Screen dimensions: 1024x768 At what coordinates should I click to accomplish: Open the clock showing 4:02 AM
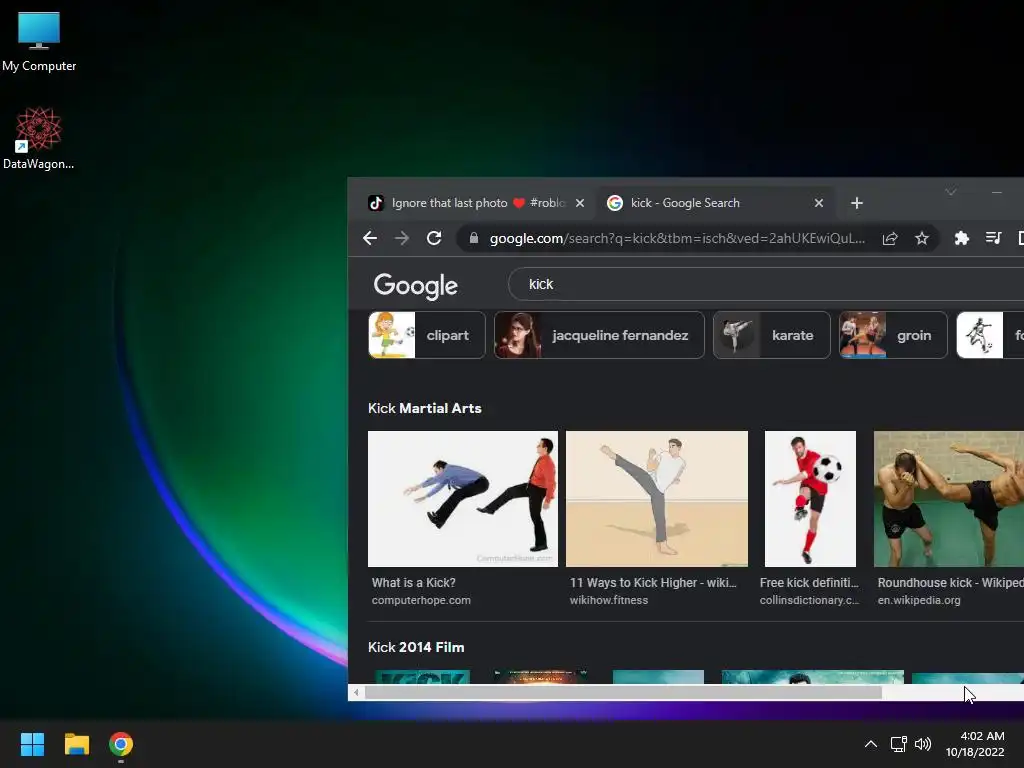(975, 744)
